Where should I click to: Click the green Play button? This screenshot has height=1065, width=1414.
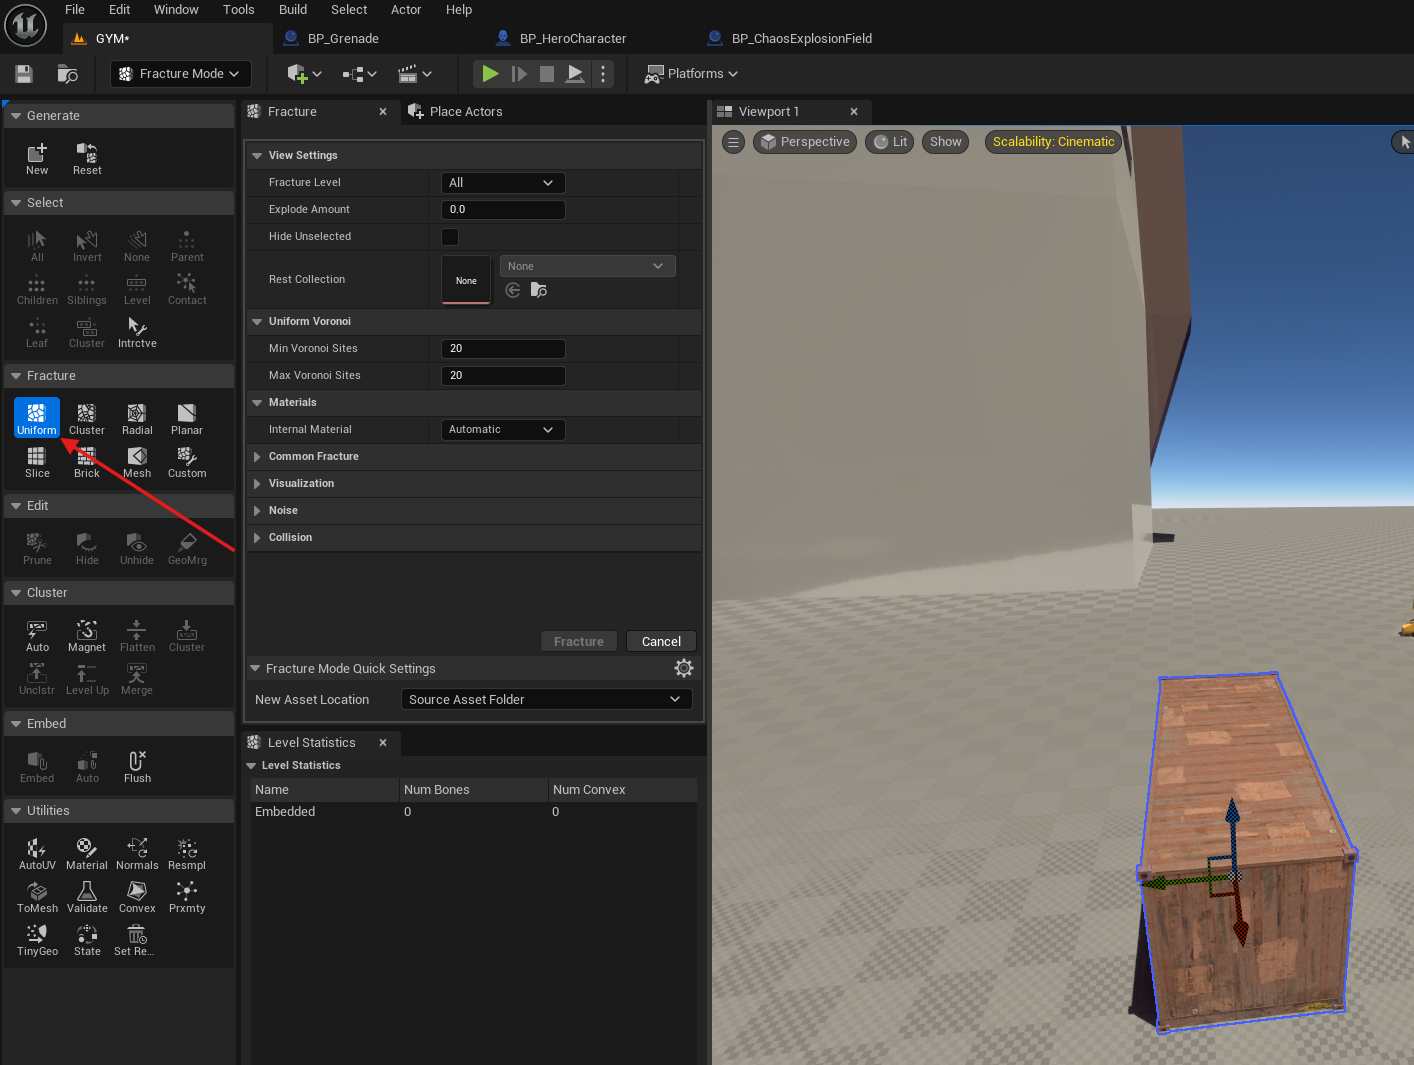coord(490,74)
